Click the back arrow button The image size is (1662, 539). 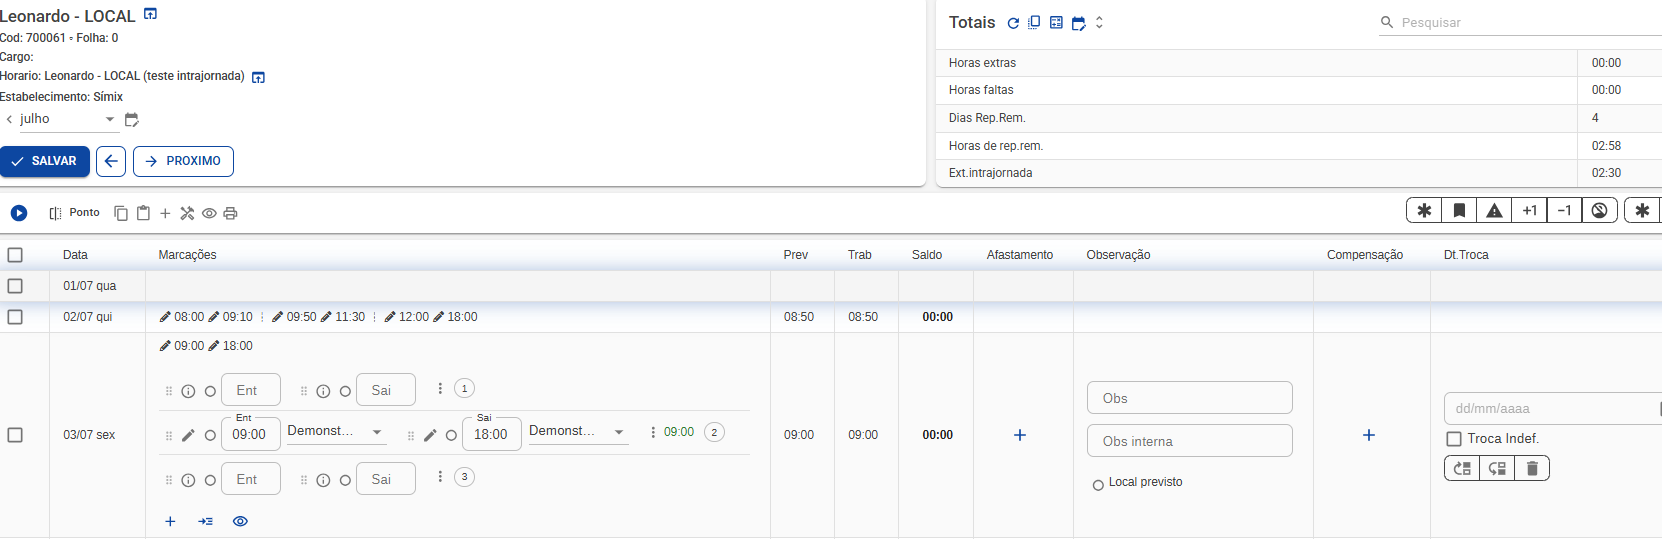coord(111,161)
